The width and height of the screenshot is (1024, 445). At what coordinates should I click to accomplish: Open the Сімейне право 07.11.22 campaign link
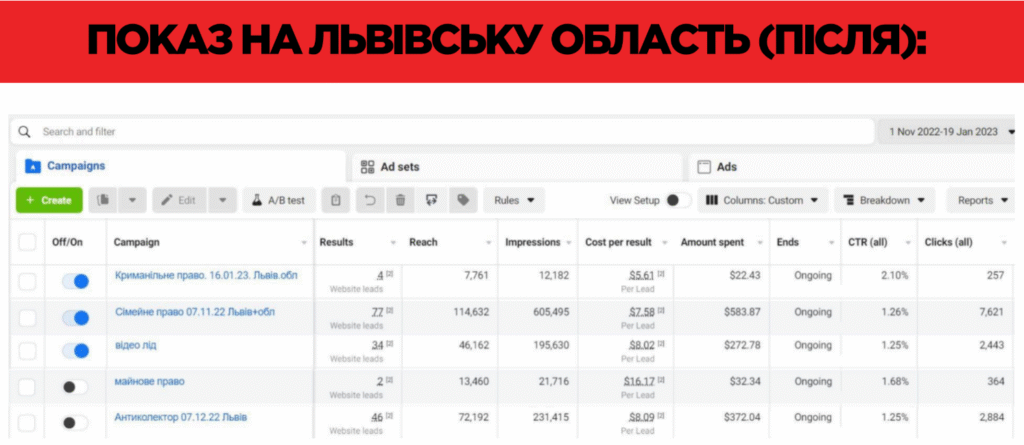tap(195, 312)
